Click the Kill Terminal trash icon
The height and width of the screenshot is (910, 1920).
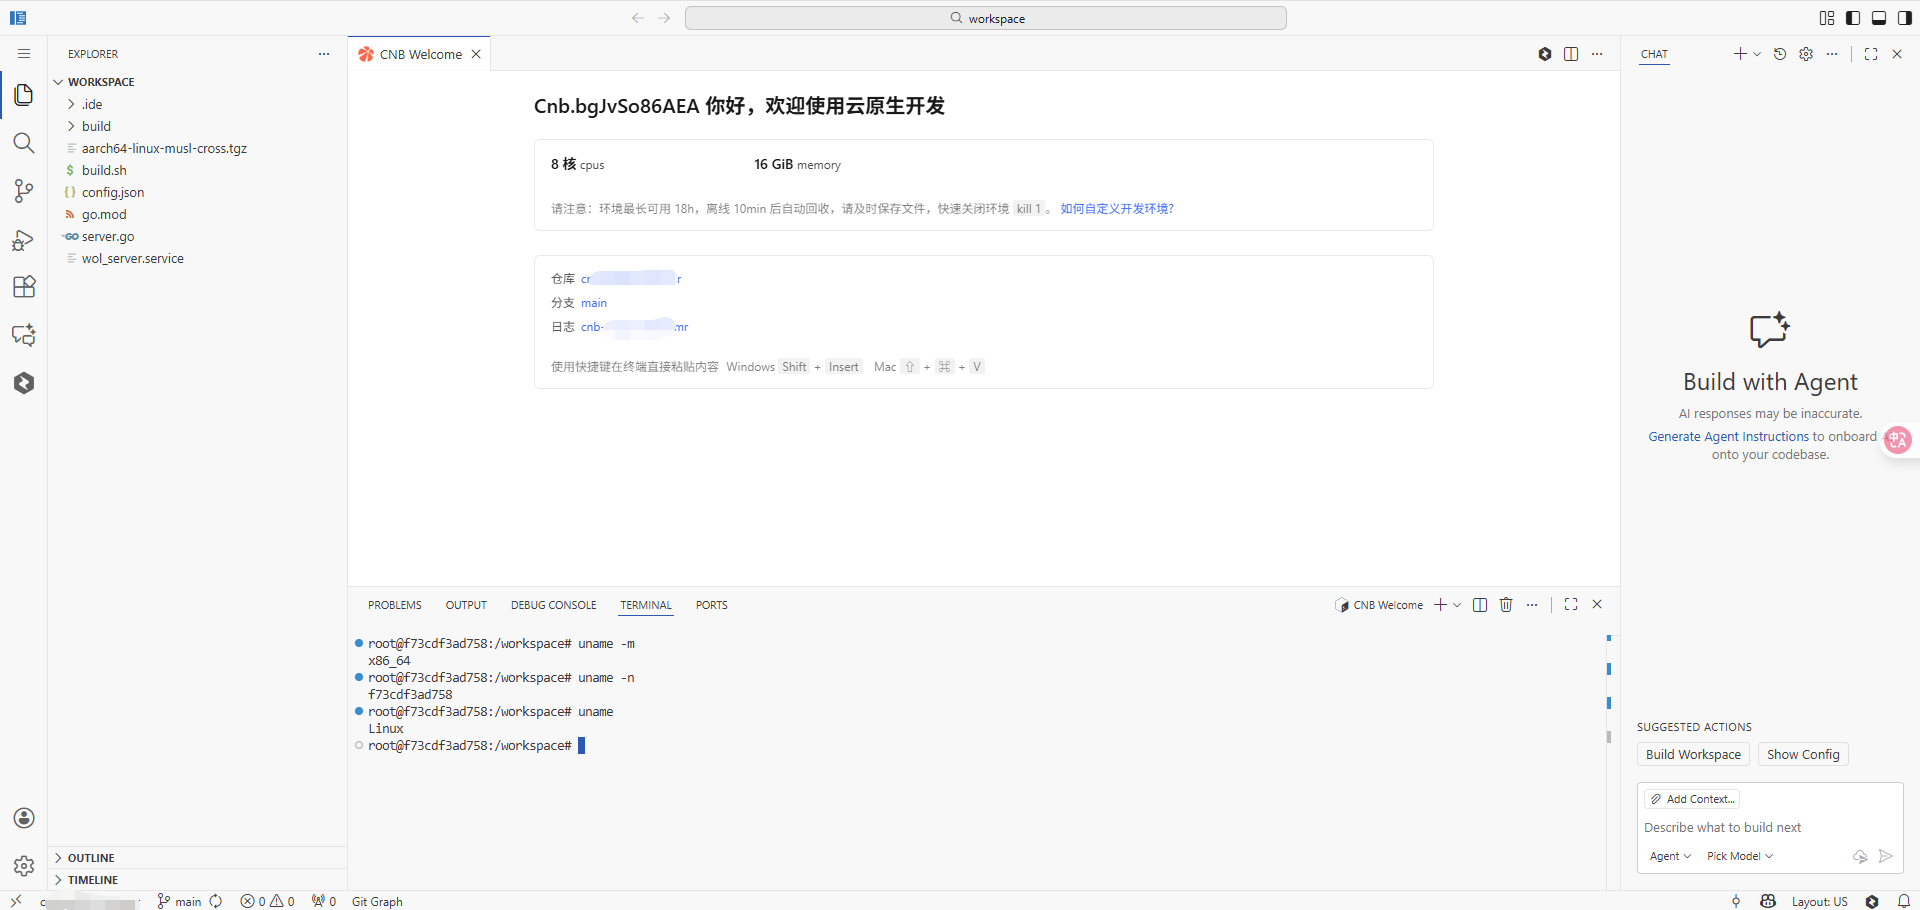[x=1506, y=605]
